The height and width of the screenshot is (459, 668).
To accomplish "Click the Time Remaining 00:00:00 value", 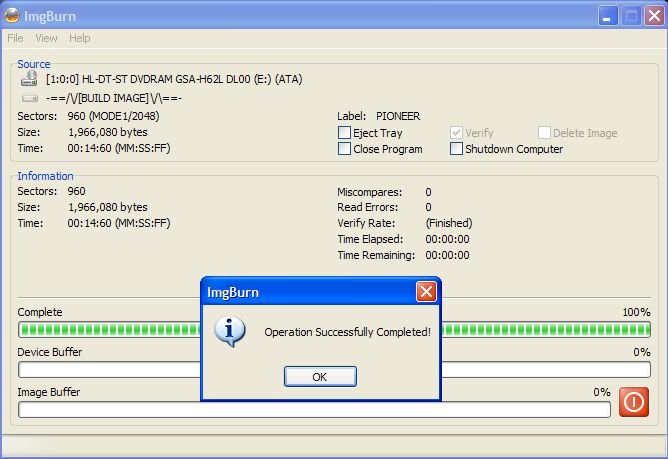I will (447, 255).
